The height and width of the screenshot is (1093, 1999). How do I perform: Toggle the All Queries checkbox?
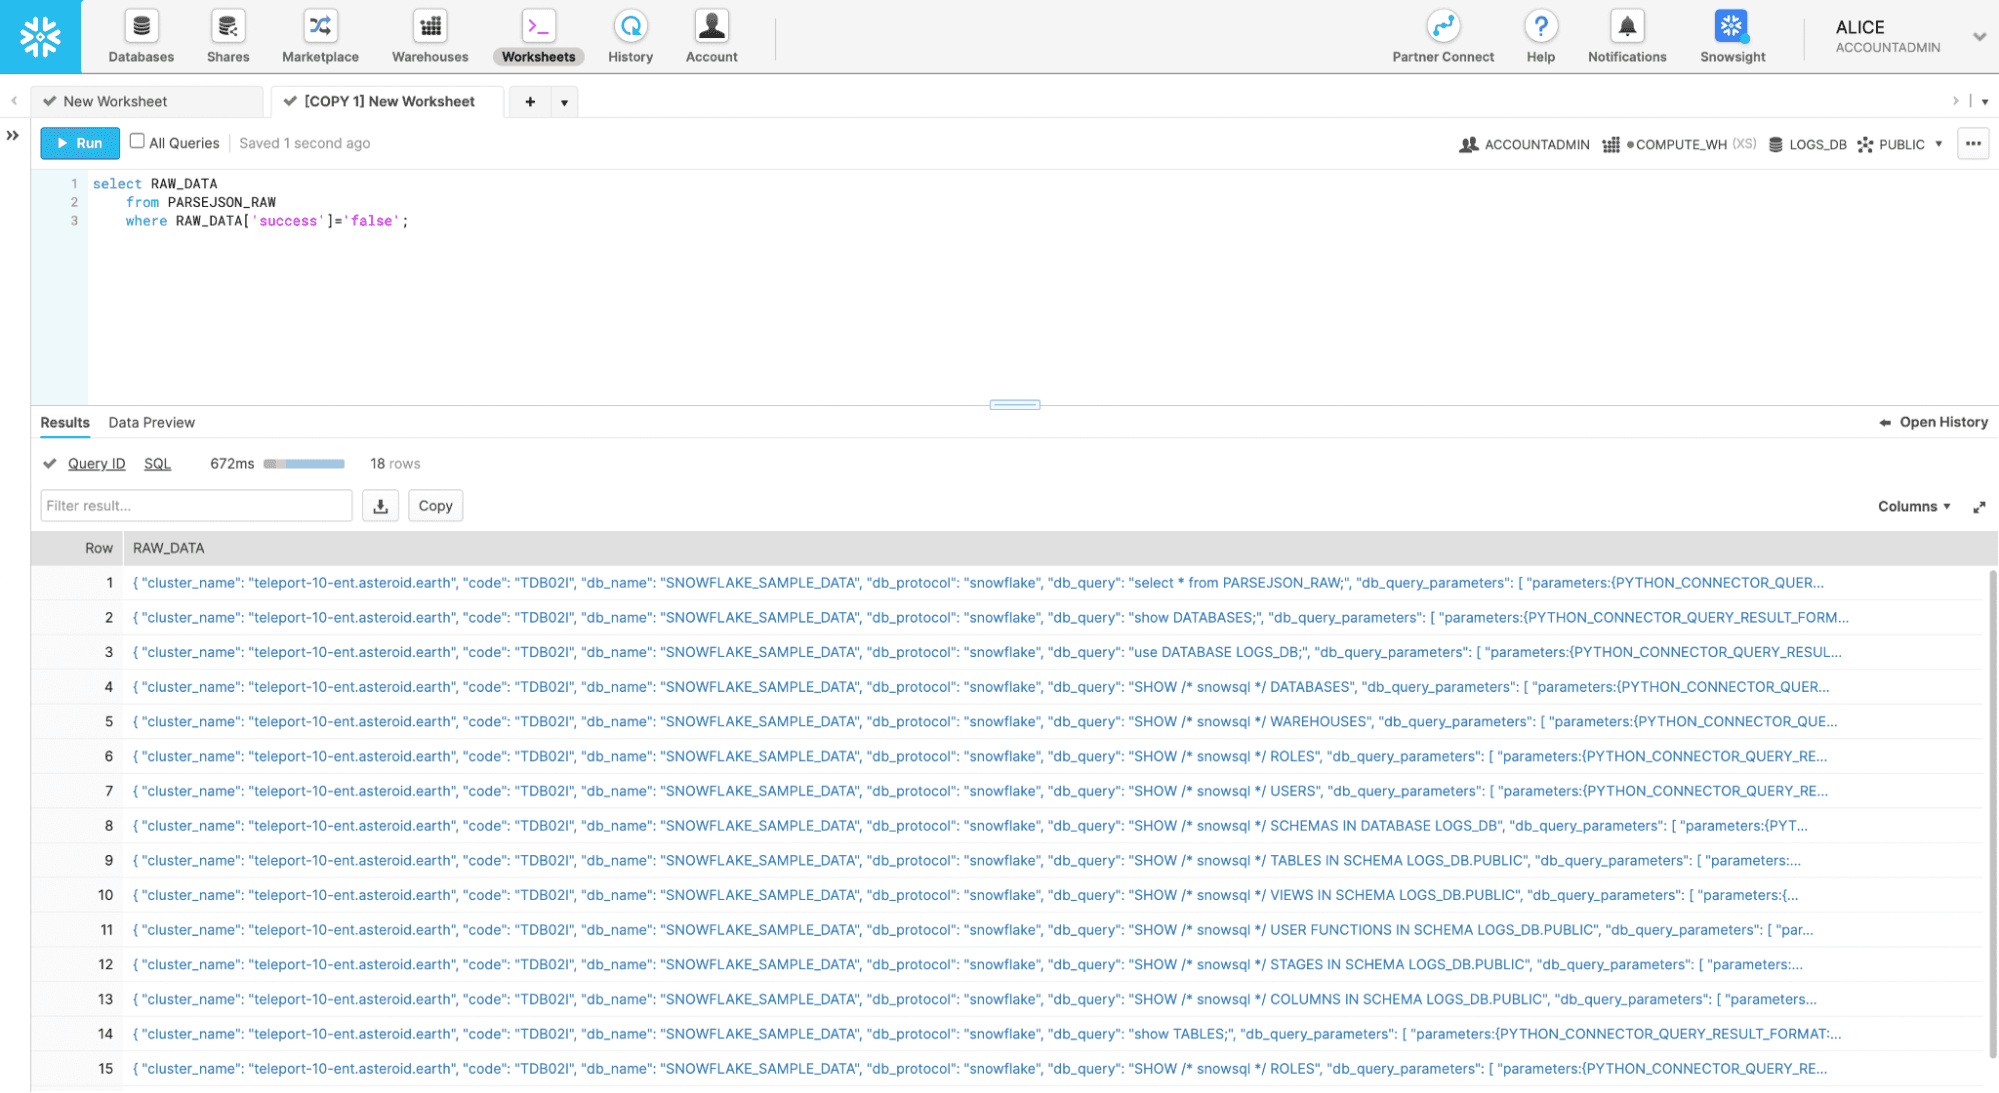pos(137,143)
